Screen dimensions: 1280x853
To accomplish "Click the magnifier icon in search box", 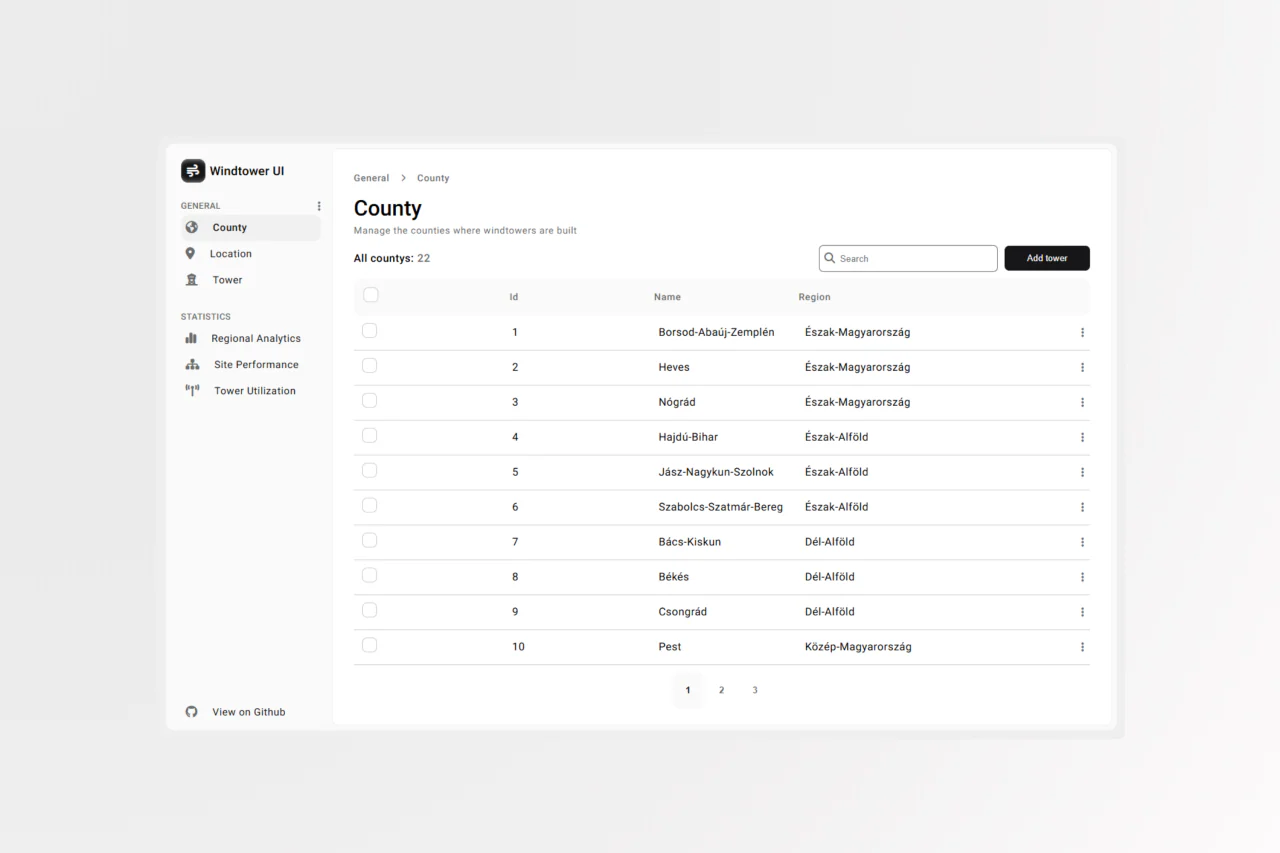I will [x=830, y=258].
